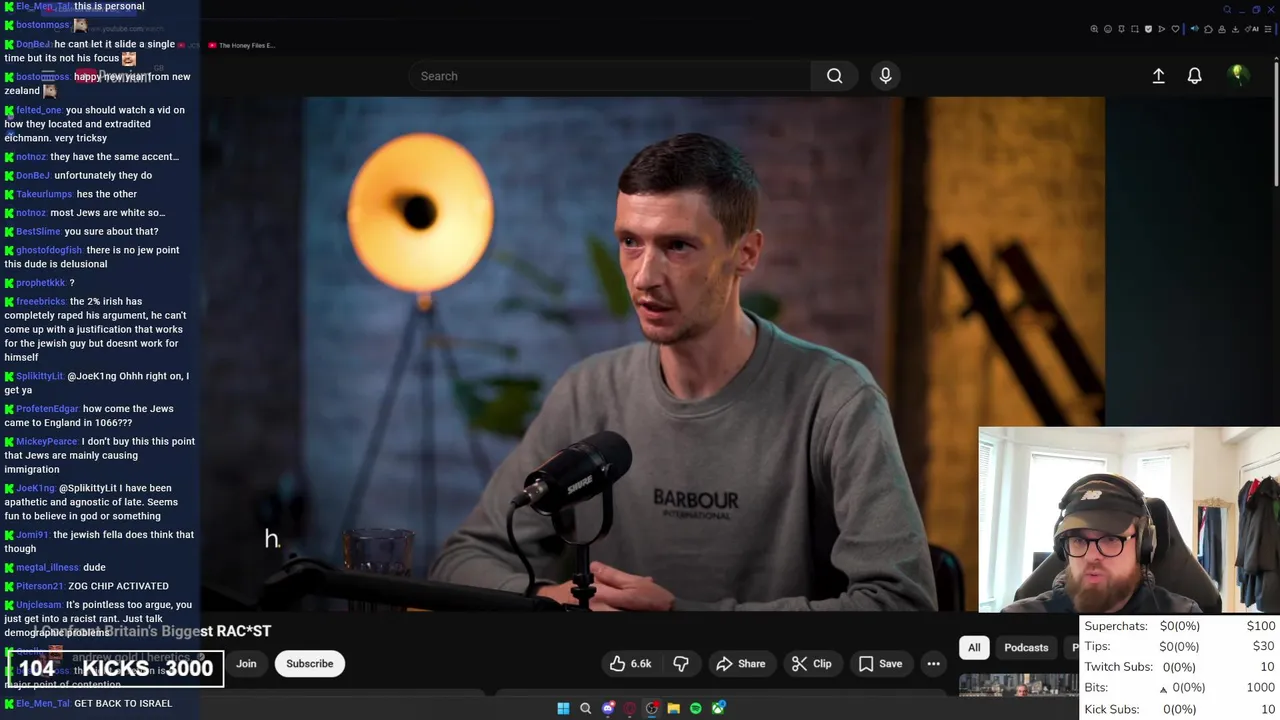This screenshot has width=1280, height=720.
Task: Click chat username freebricks
Action: tap(41, 301)
